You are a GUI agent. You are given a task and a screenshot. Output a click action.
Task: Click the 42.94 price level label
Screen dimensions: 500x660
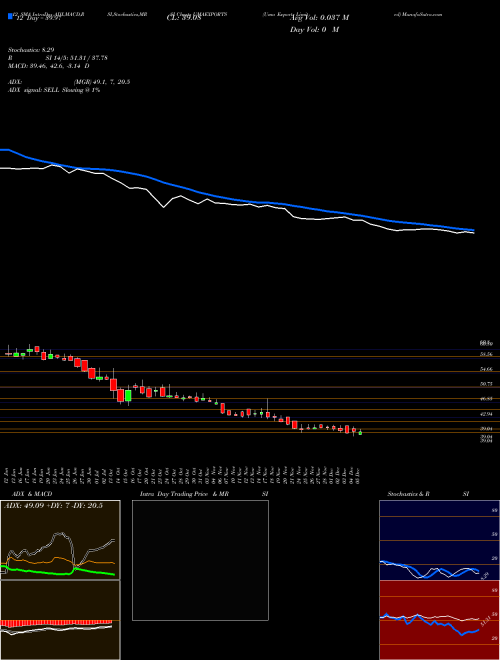point(487,414)
